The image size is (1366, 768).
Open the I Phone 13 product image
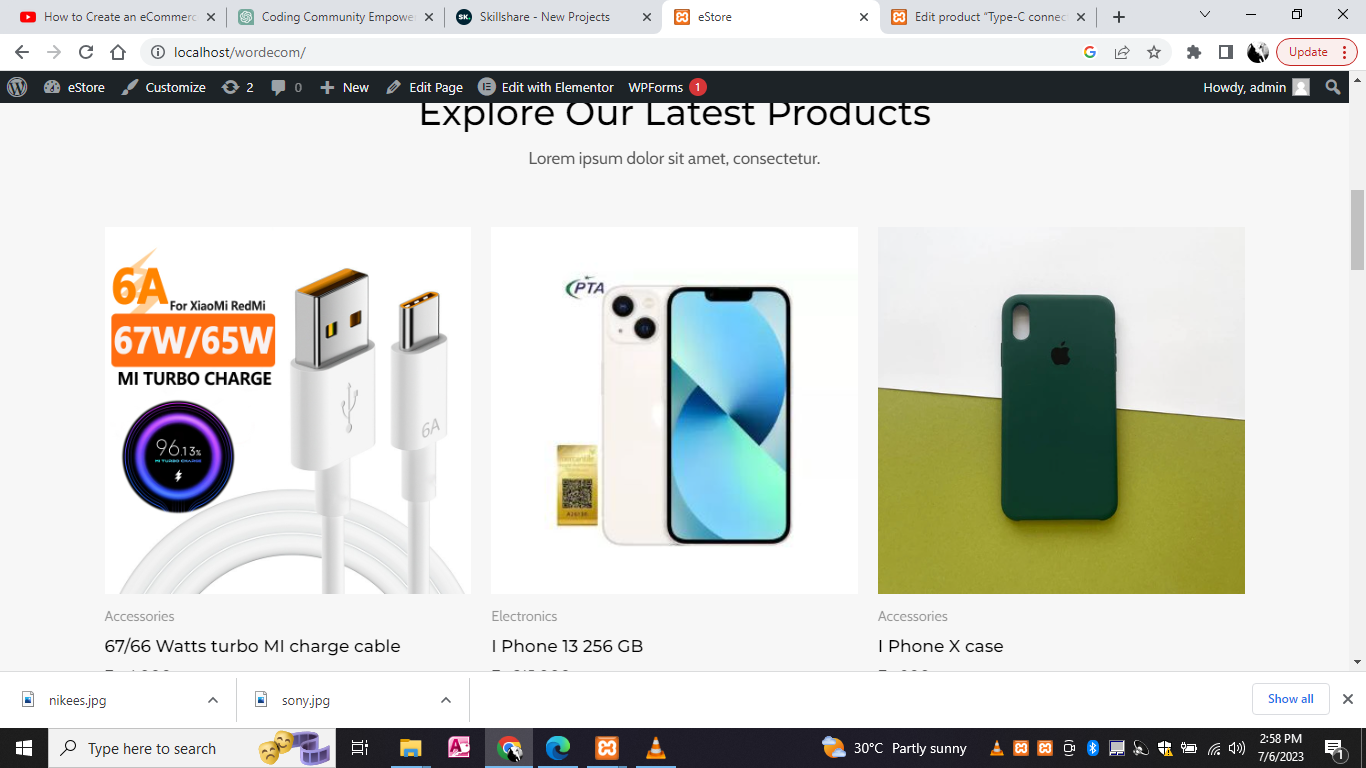pos(674,410)
